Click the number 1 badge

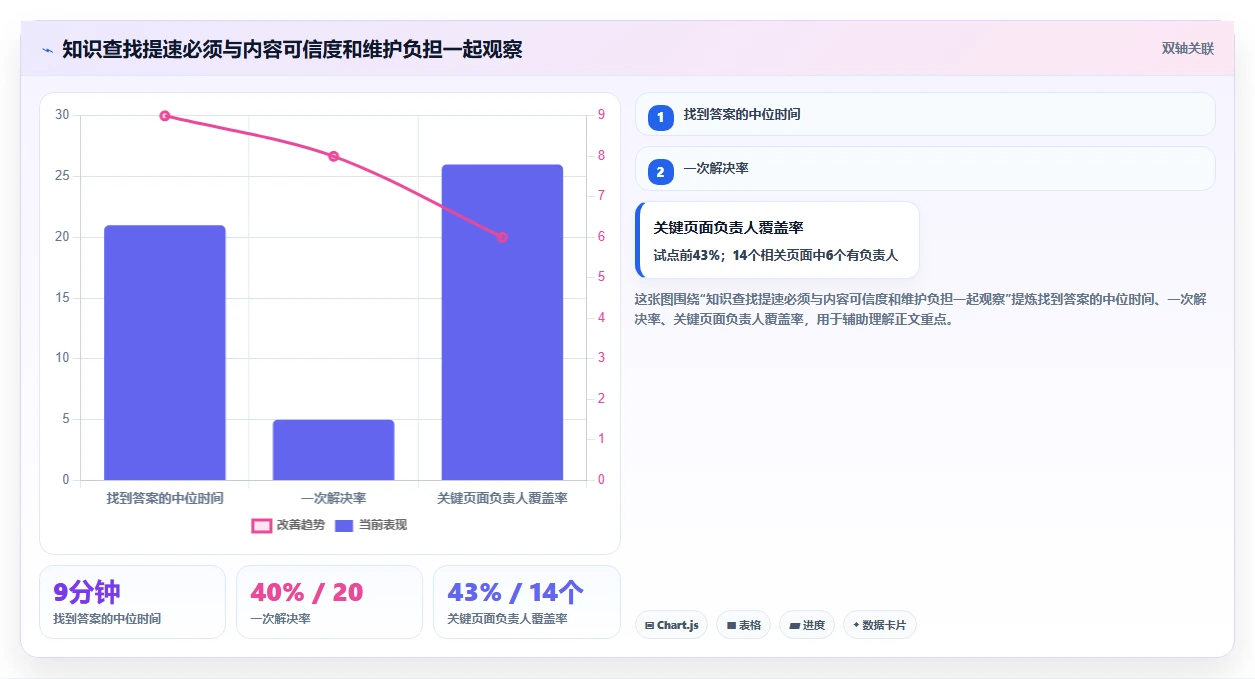[660, 118]
